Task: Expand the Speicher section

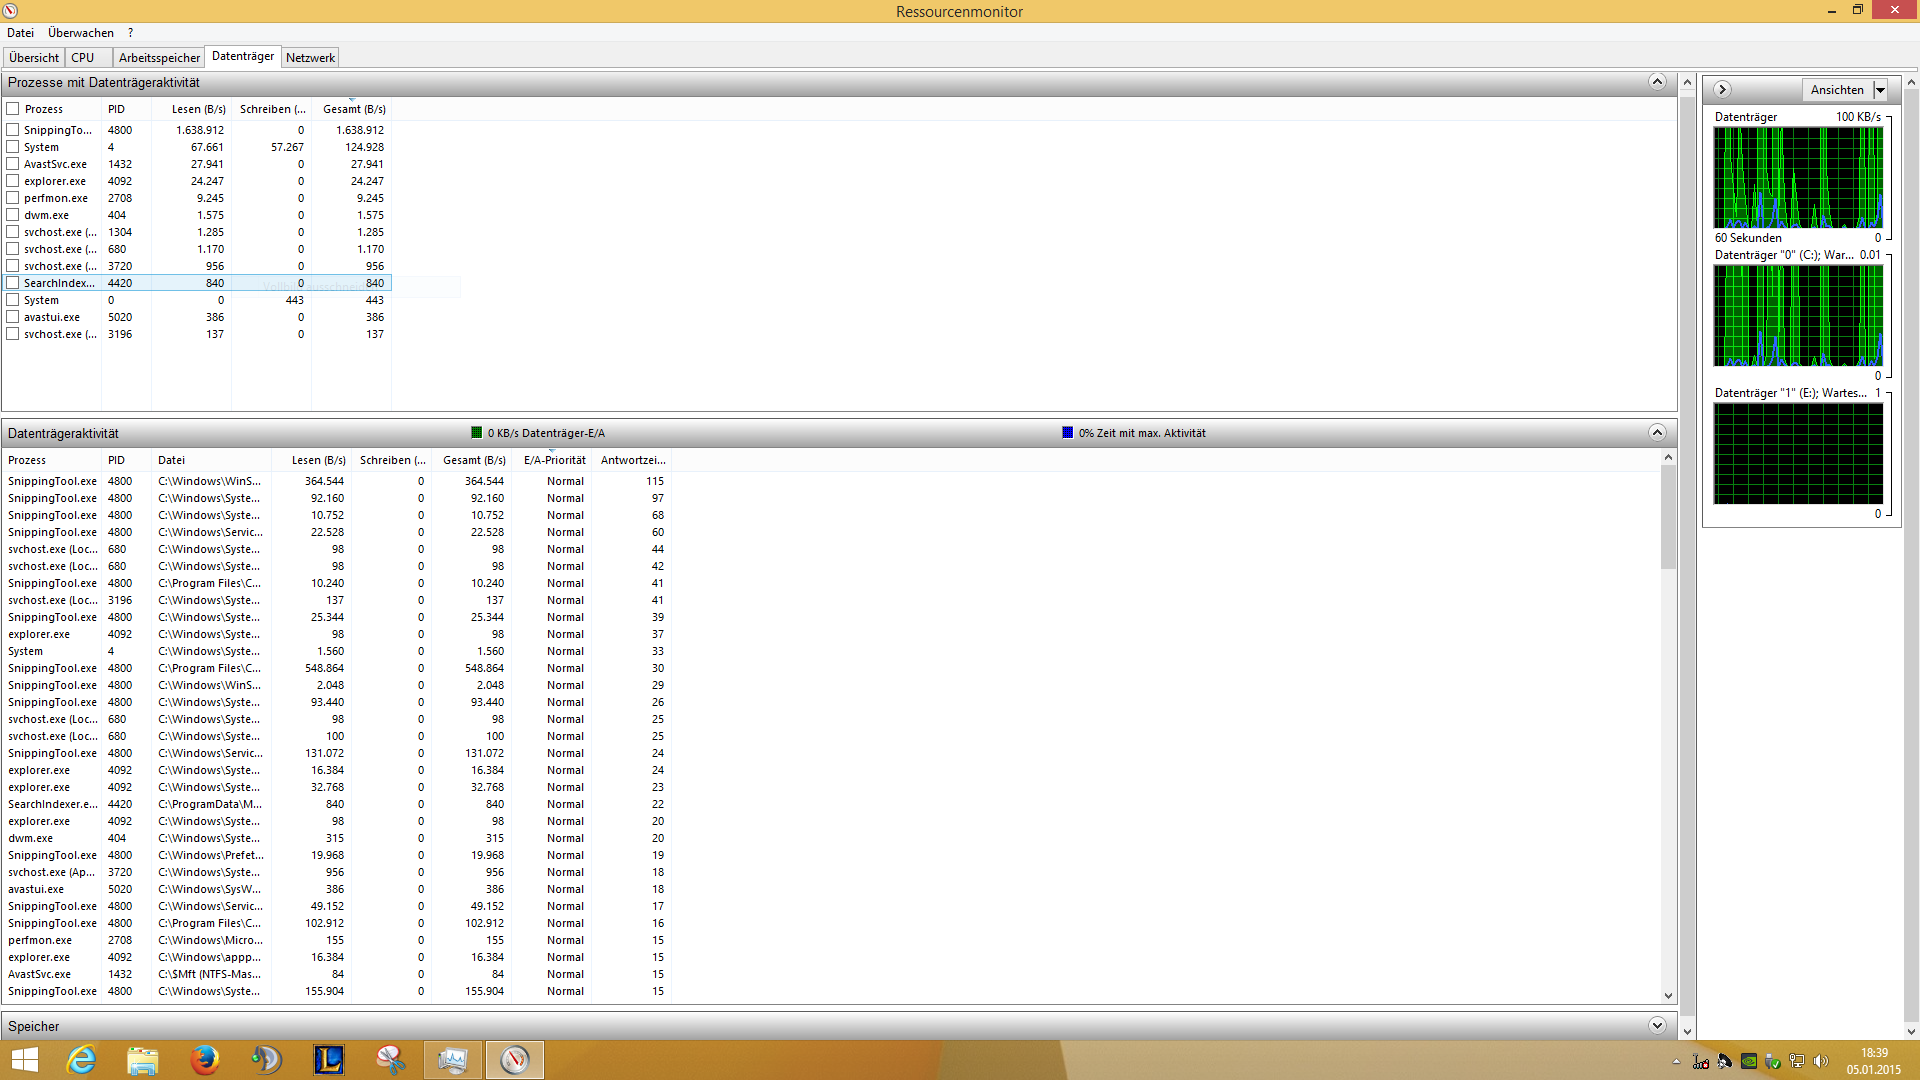Action: click(1657, 1026)
